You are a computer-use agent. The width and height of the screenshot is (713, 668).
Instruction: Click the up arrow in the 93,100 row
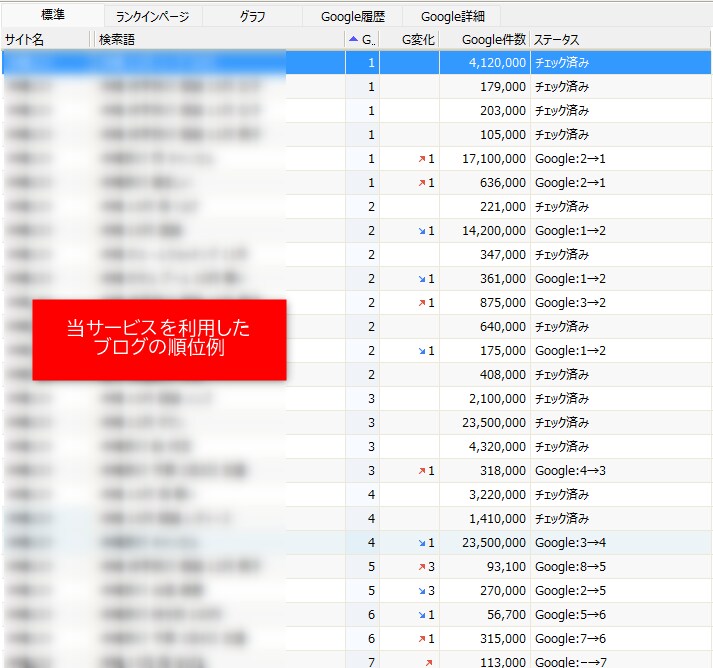pyautogui.click(x=422, y=567)
